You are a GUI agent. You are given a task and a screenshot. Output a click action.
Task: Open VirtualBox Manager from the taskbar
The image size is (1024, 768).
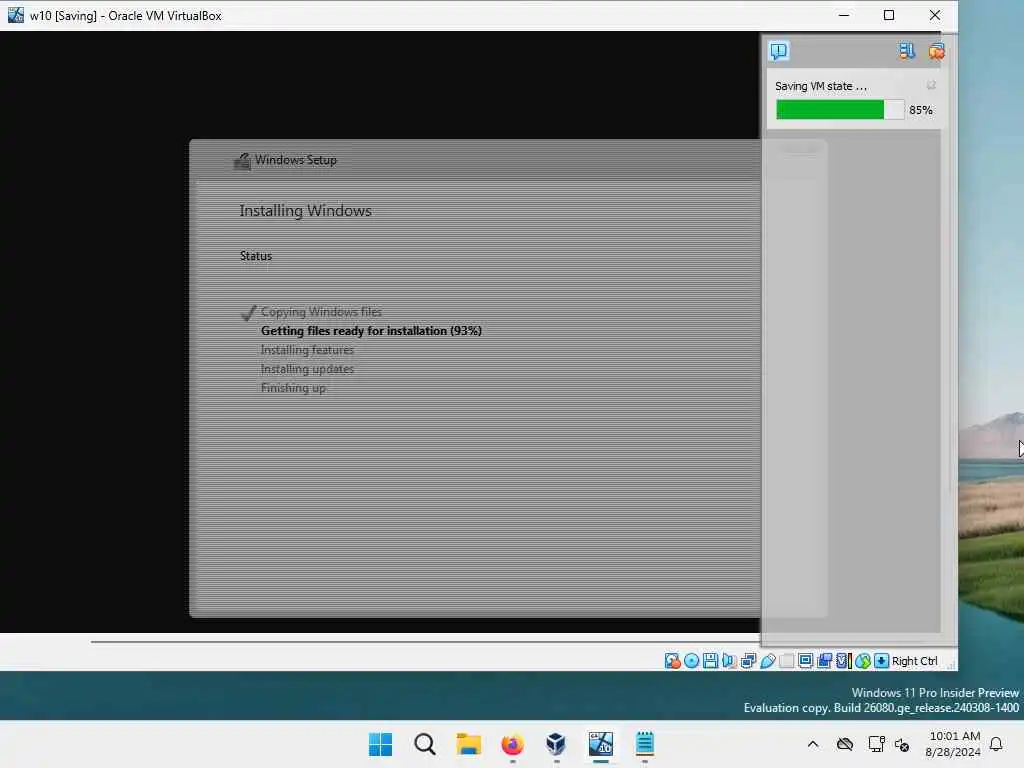click(x=556, y=744)
